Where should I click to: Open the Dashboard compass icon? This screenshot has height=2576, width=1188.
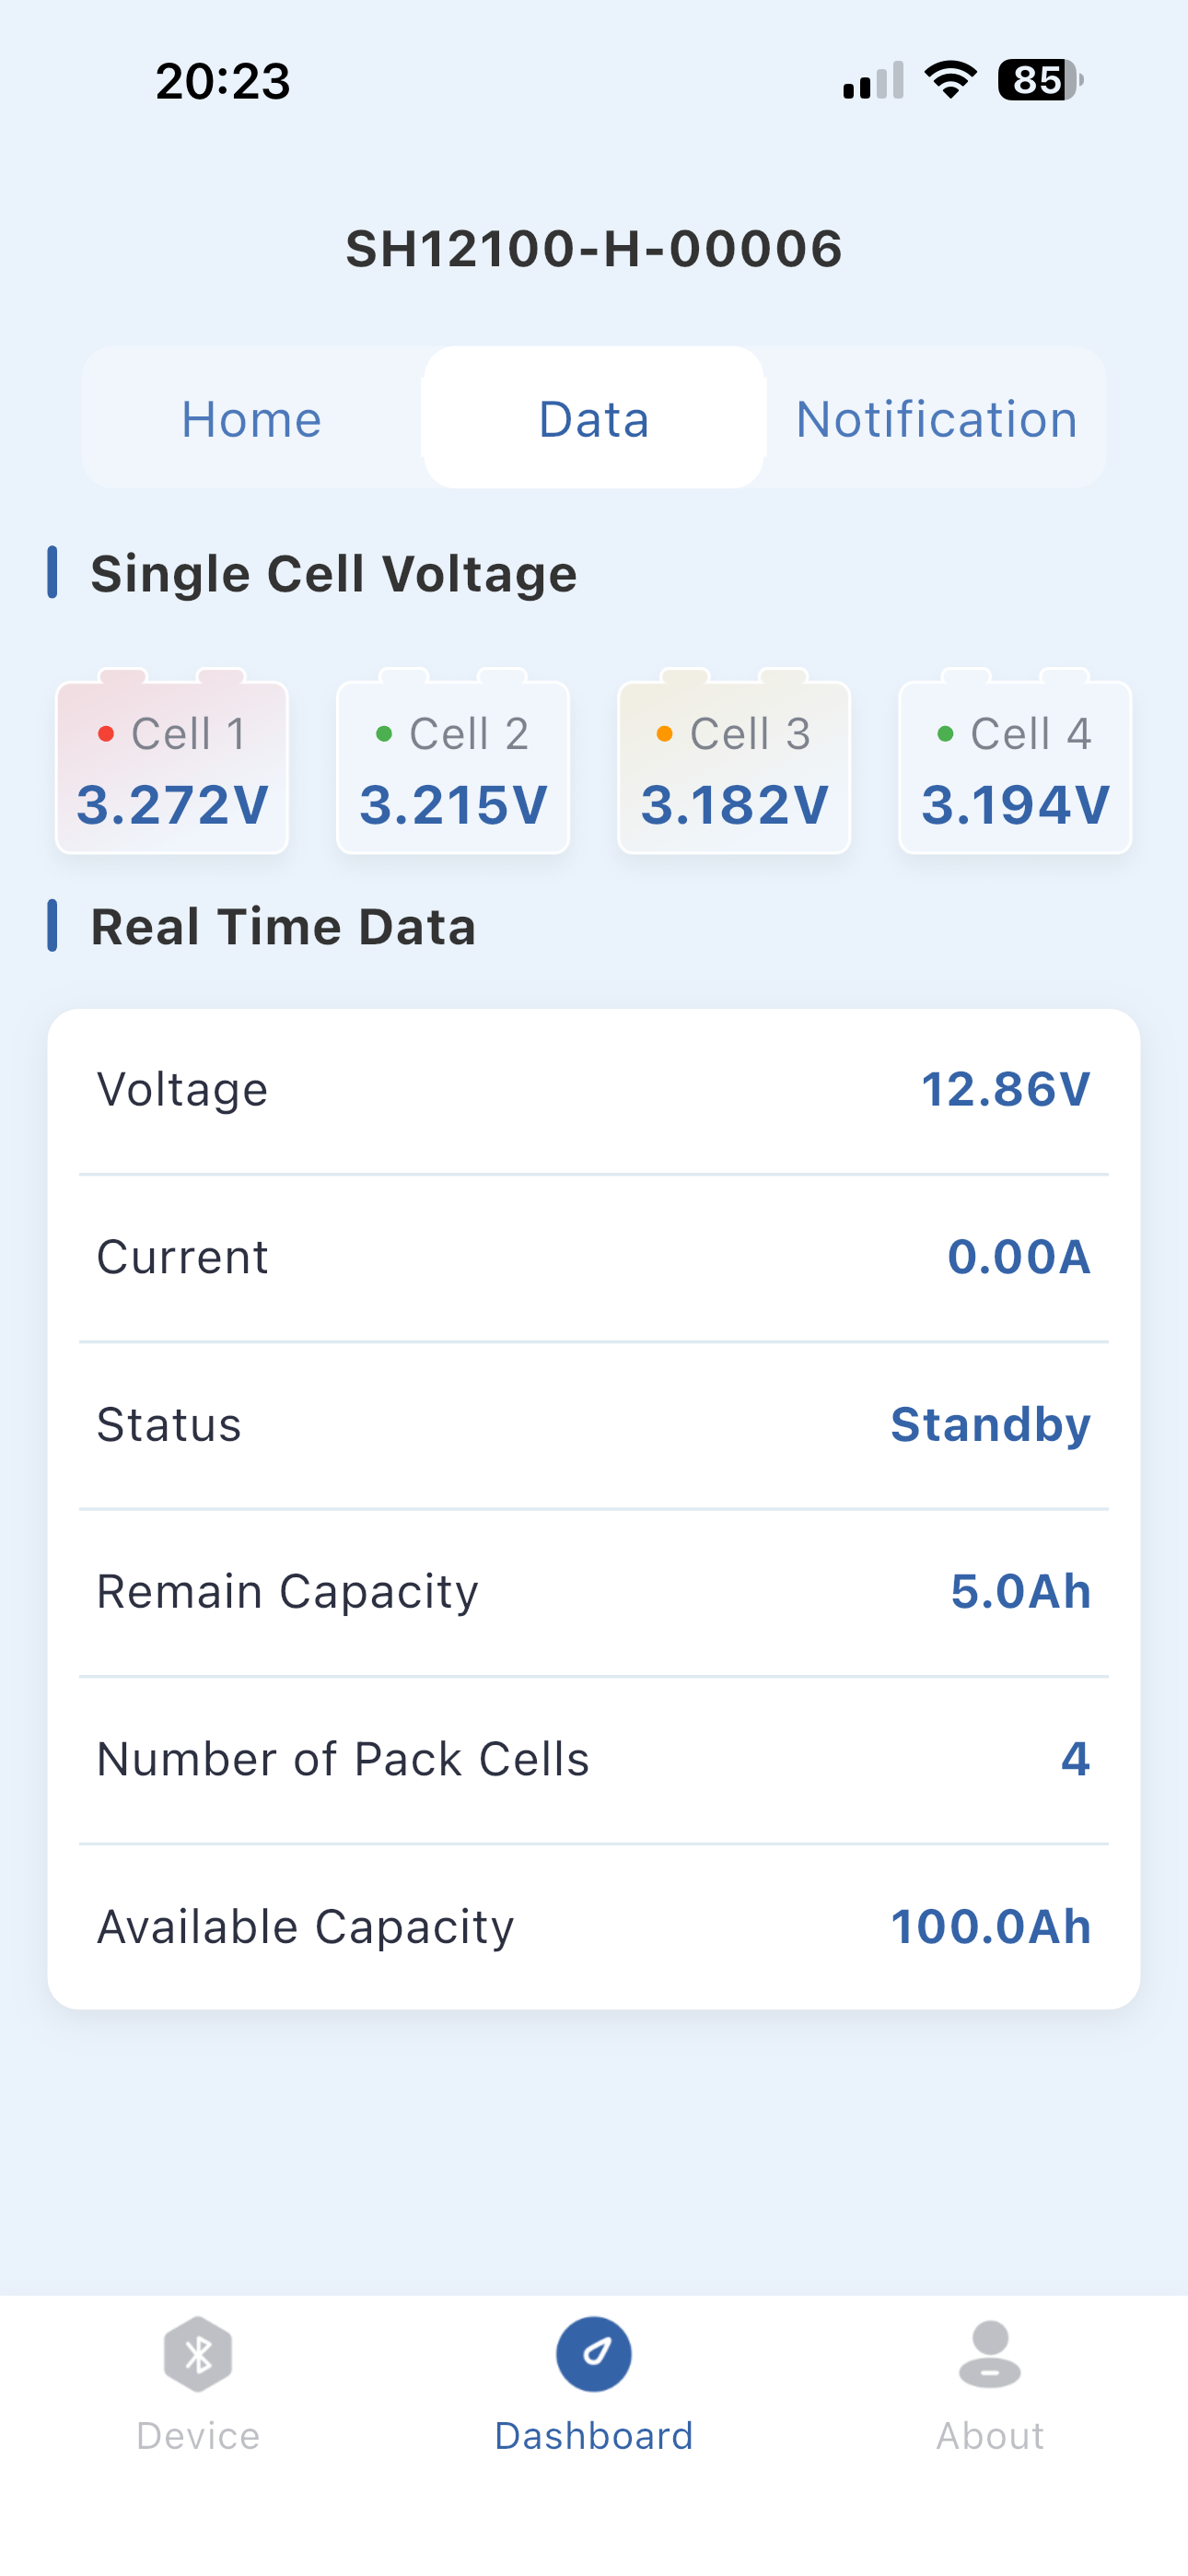point(594,2353)
